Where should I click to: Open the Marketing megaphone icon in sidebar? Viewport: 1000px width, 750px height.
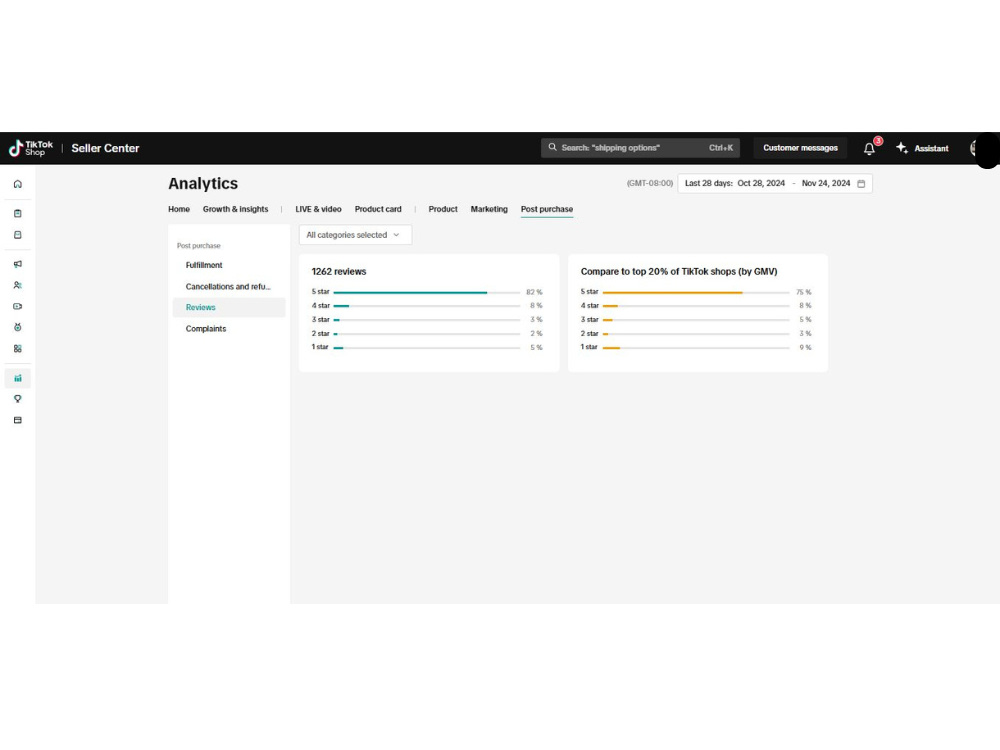point(18,264)
